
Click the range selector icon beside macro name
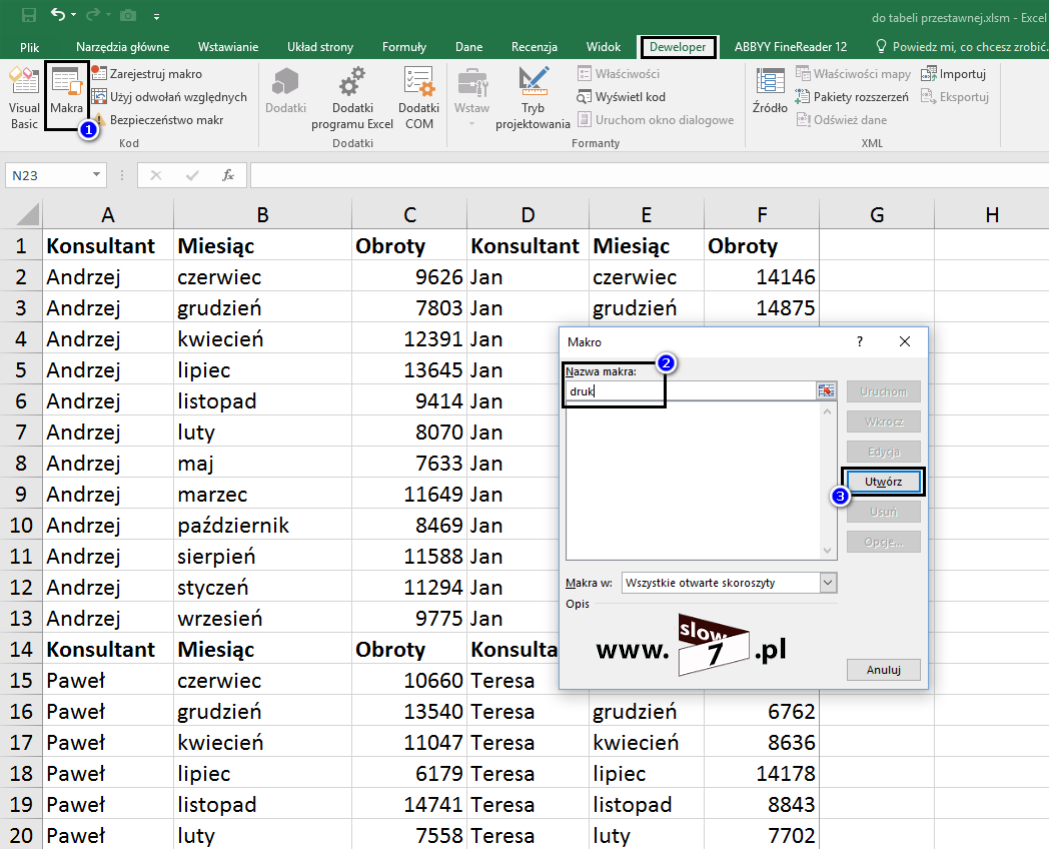click(826, 391)
